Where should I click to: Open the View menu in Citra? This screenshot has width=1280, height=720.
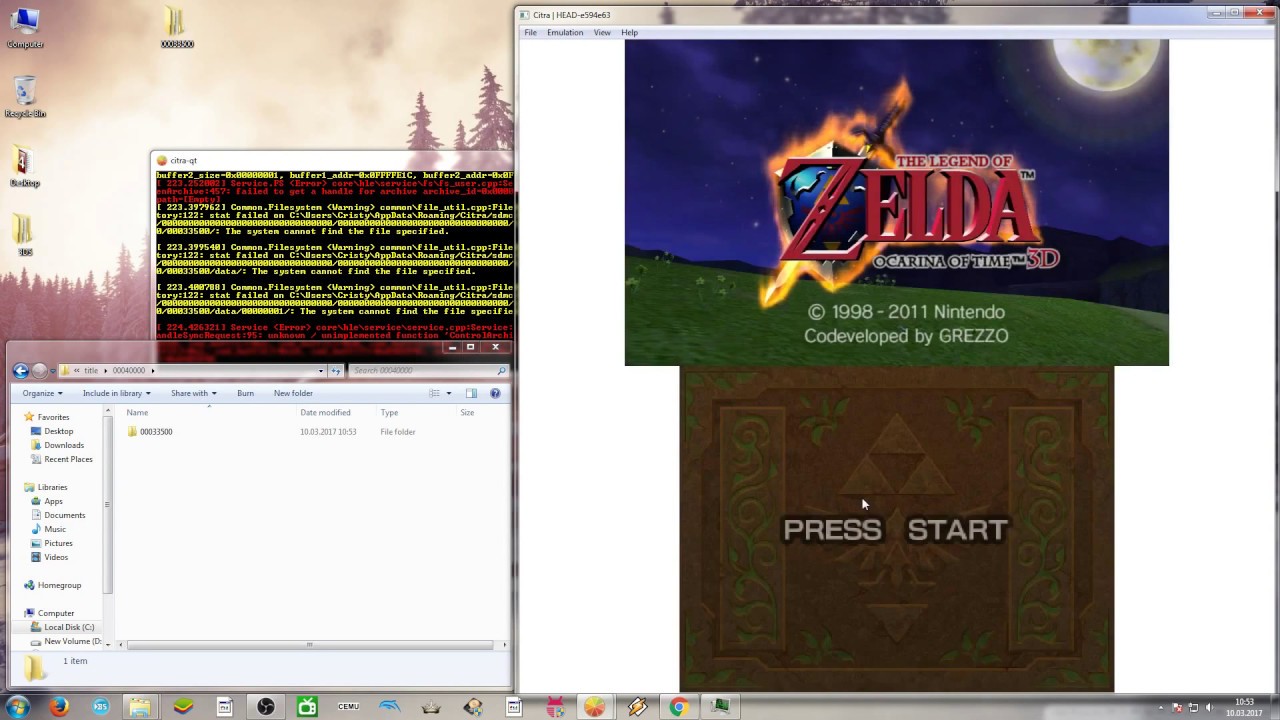602,33
